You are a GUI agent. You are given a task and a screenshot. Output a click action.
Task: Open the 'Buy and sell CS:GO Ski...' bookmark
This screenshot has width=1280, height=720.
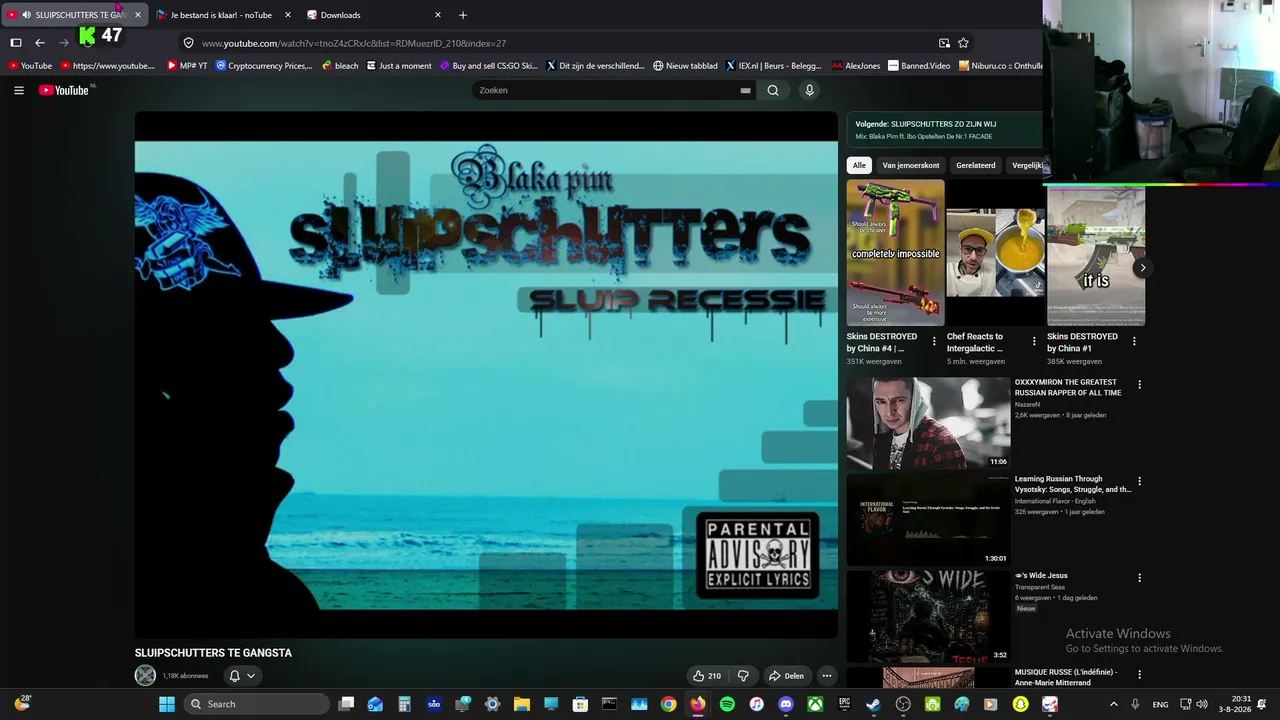click(x=489, y=66)
